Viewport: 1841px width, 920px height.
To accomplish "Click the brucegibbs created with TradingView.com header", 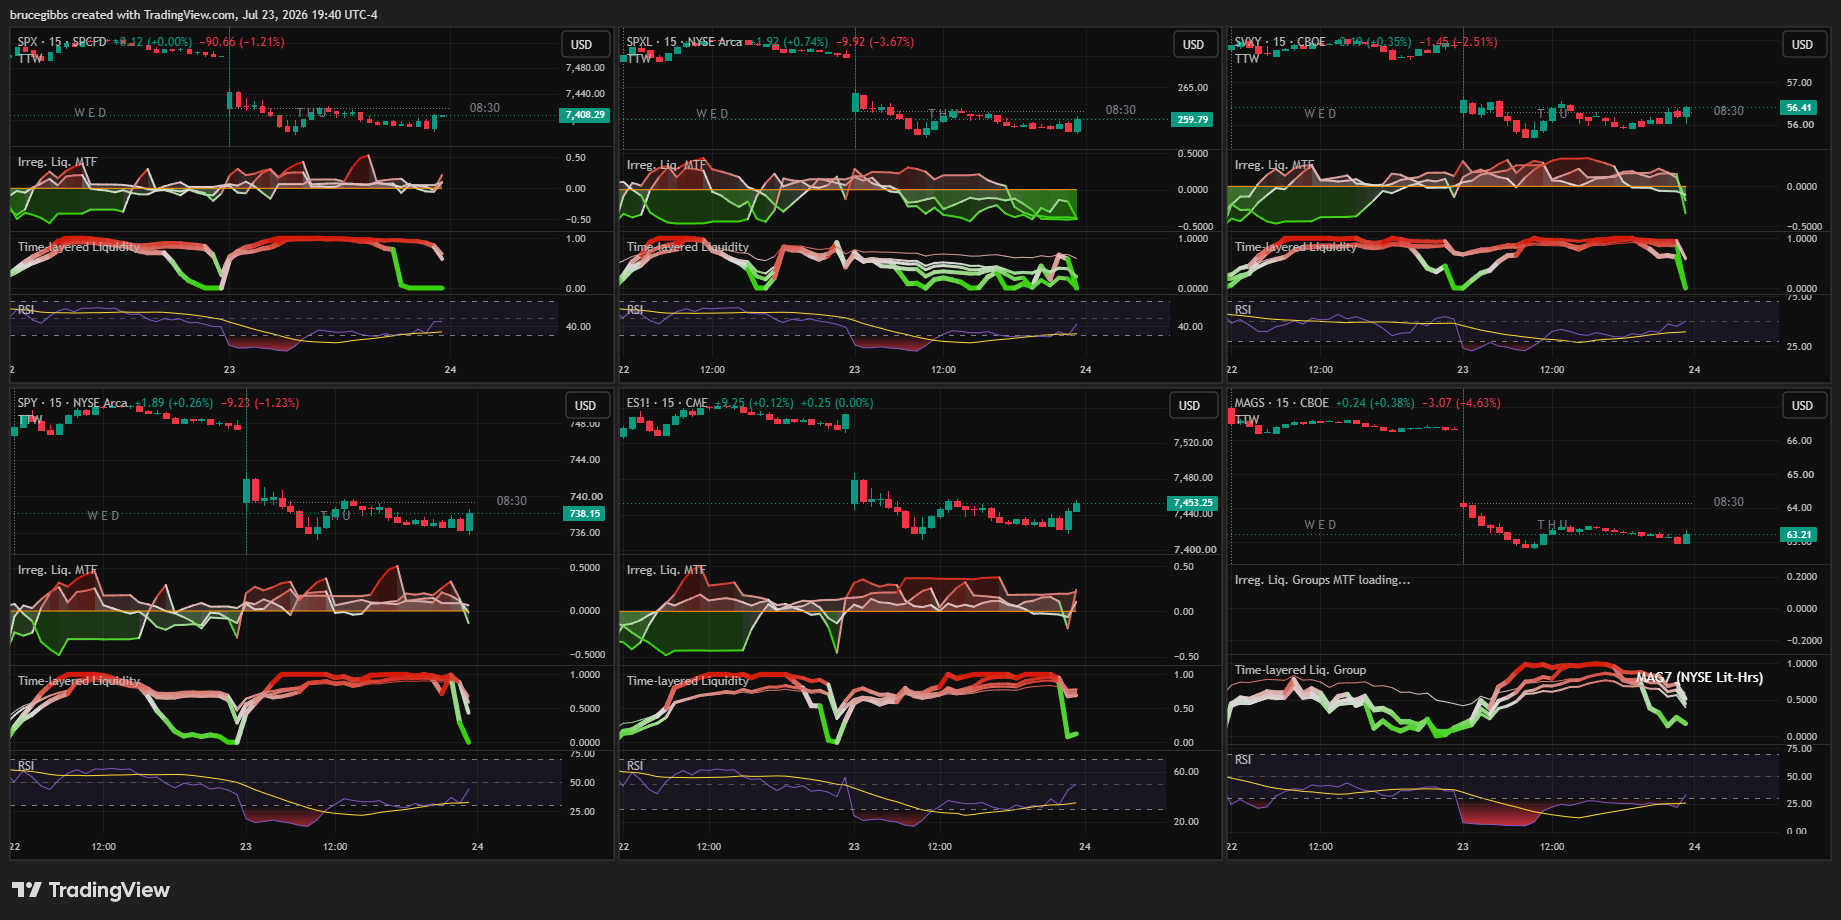I will pyautogui.click(x=194, y=15).
